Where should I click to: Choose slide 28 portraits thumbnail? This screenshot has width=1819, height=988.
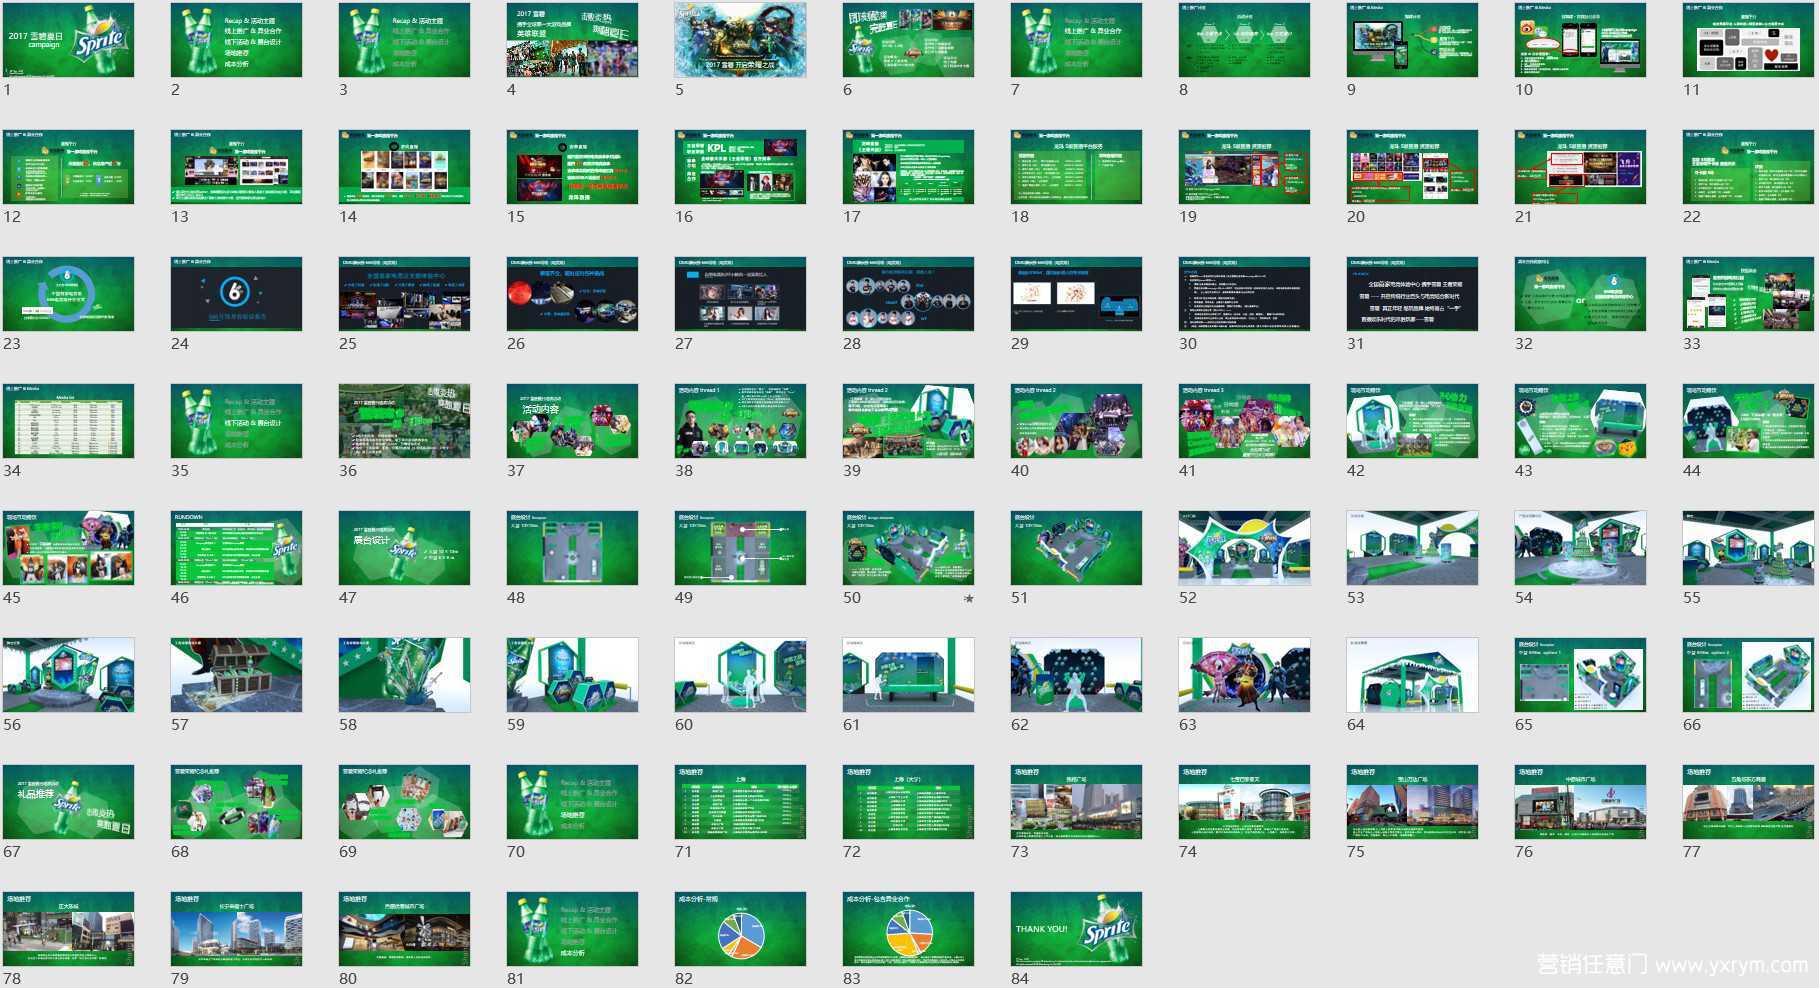coord(908,294)
